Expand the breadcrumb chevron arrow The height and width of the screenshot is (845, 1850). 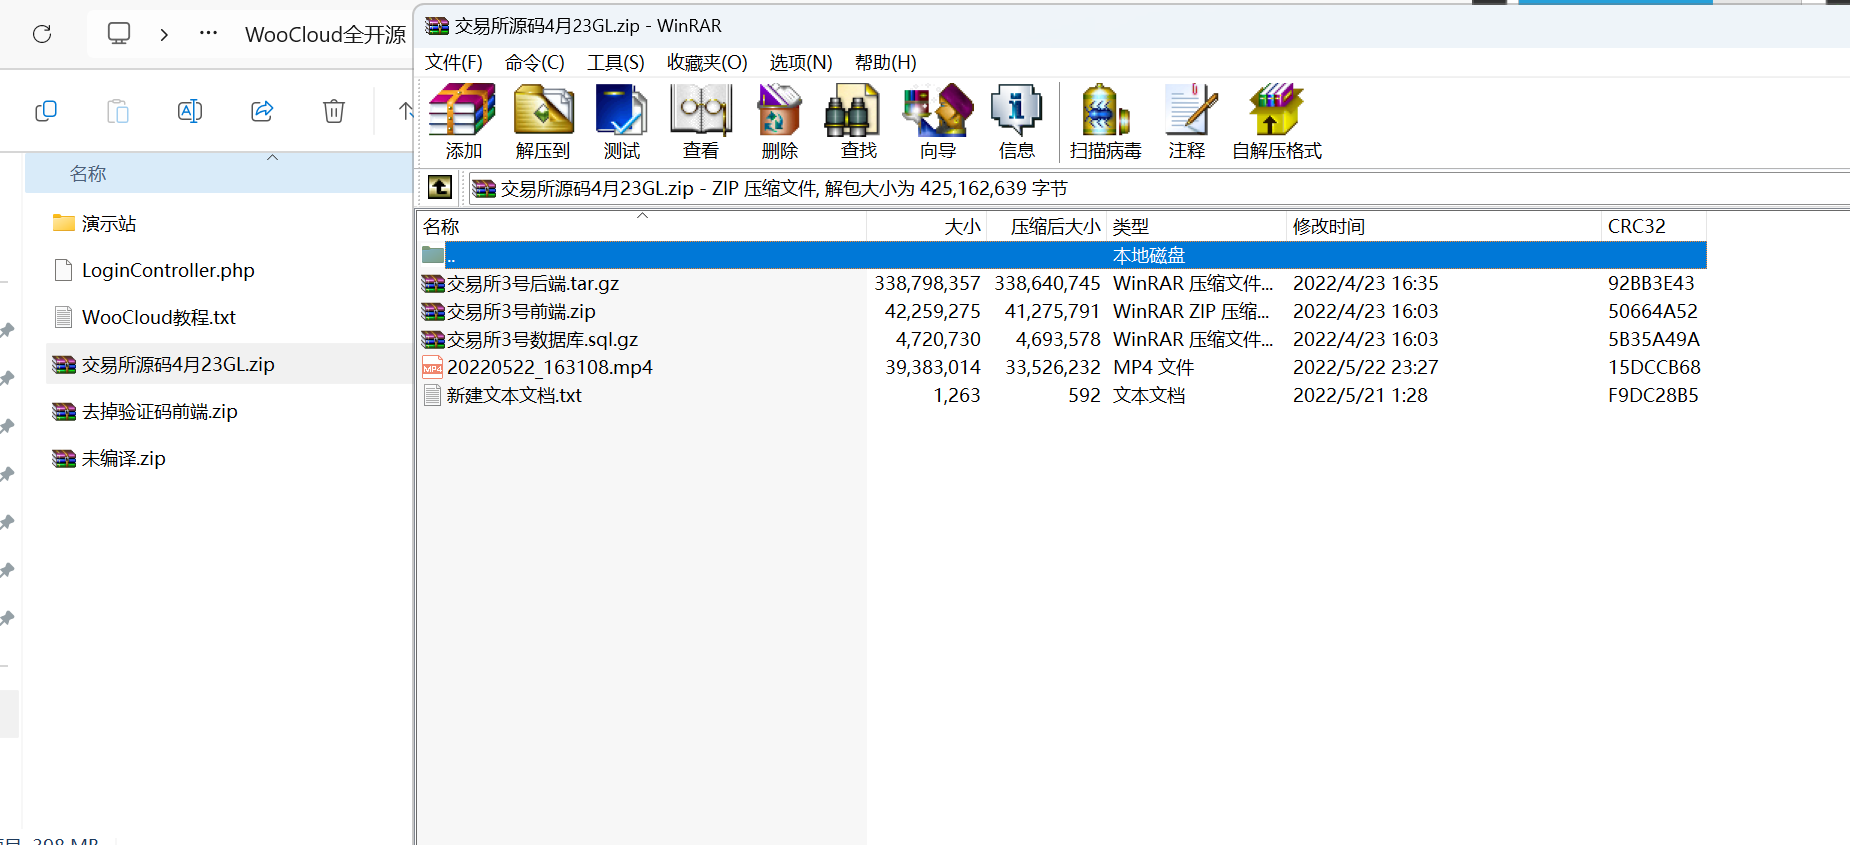pyautogui.click(x=164, y=34)
